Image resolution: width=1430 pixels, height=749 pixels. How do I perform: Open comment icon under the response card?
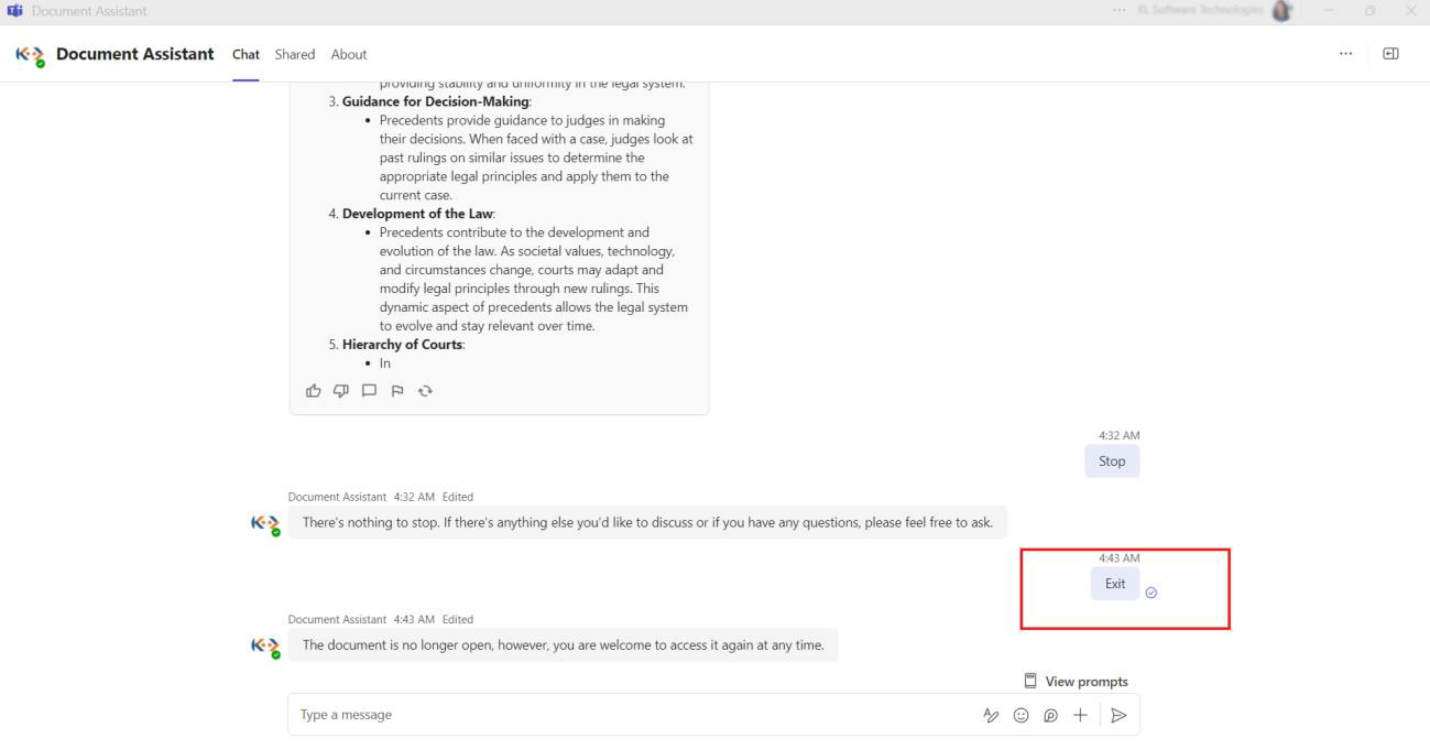369,391
